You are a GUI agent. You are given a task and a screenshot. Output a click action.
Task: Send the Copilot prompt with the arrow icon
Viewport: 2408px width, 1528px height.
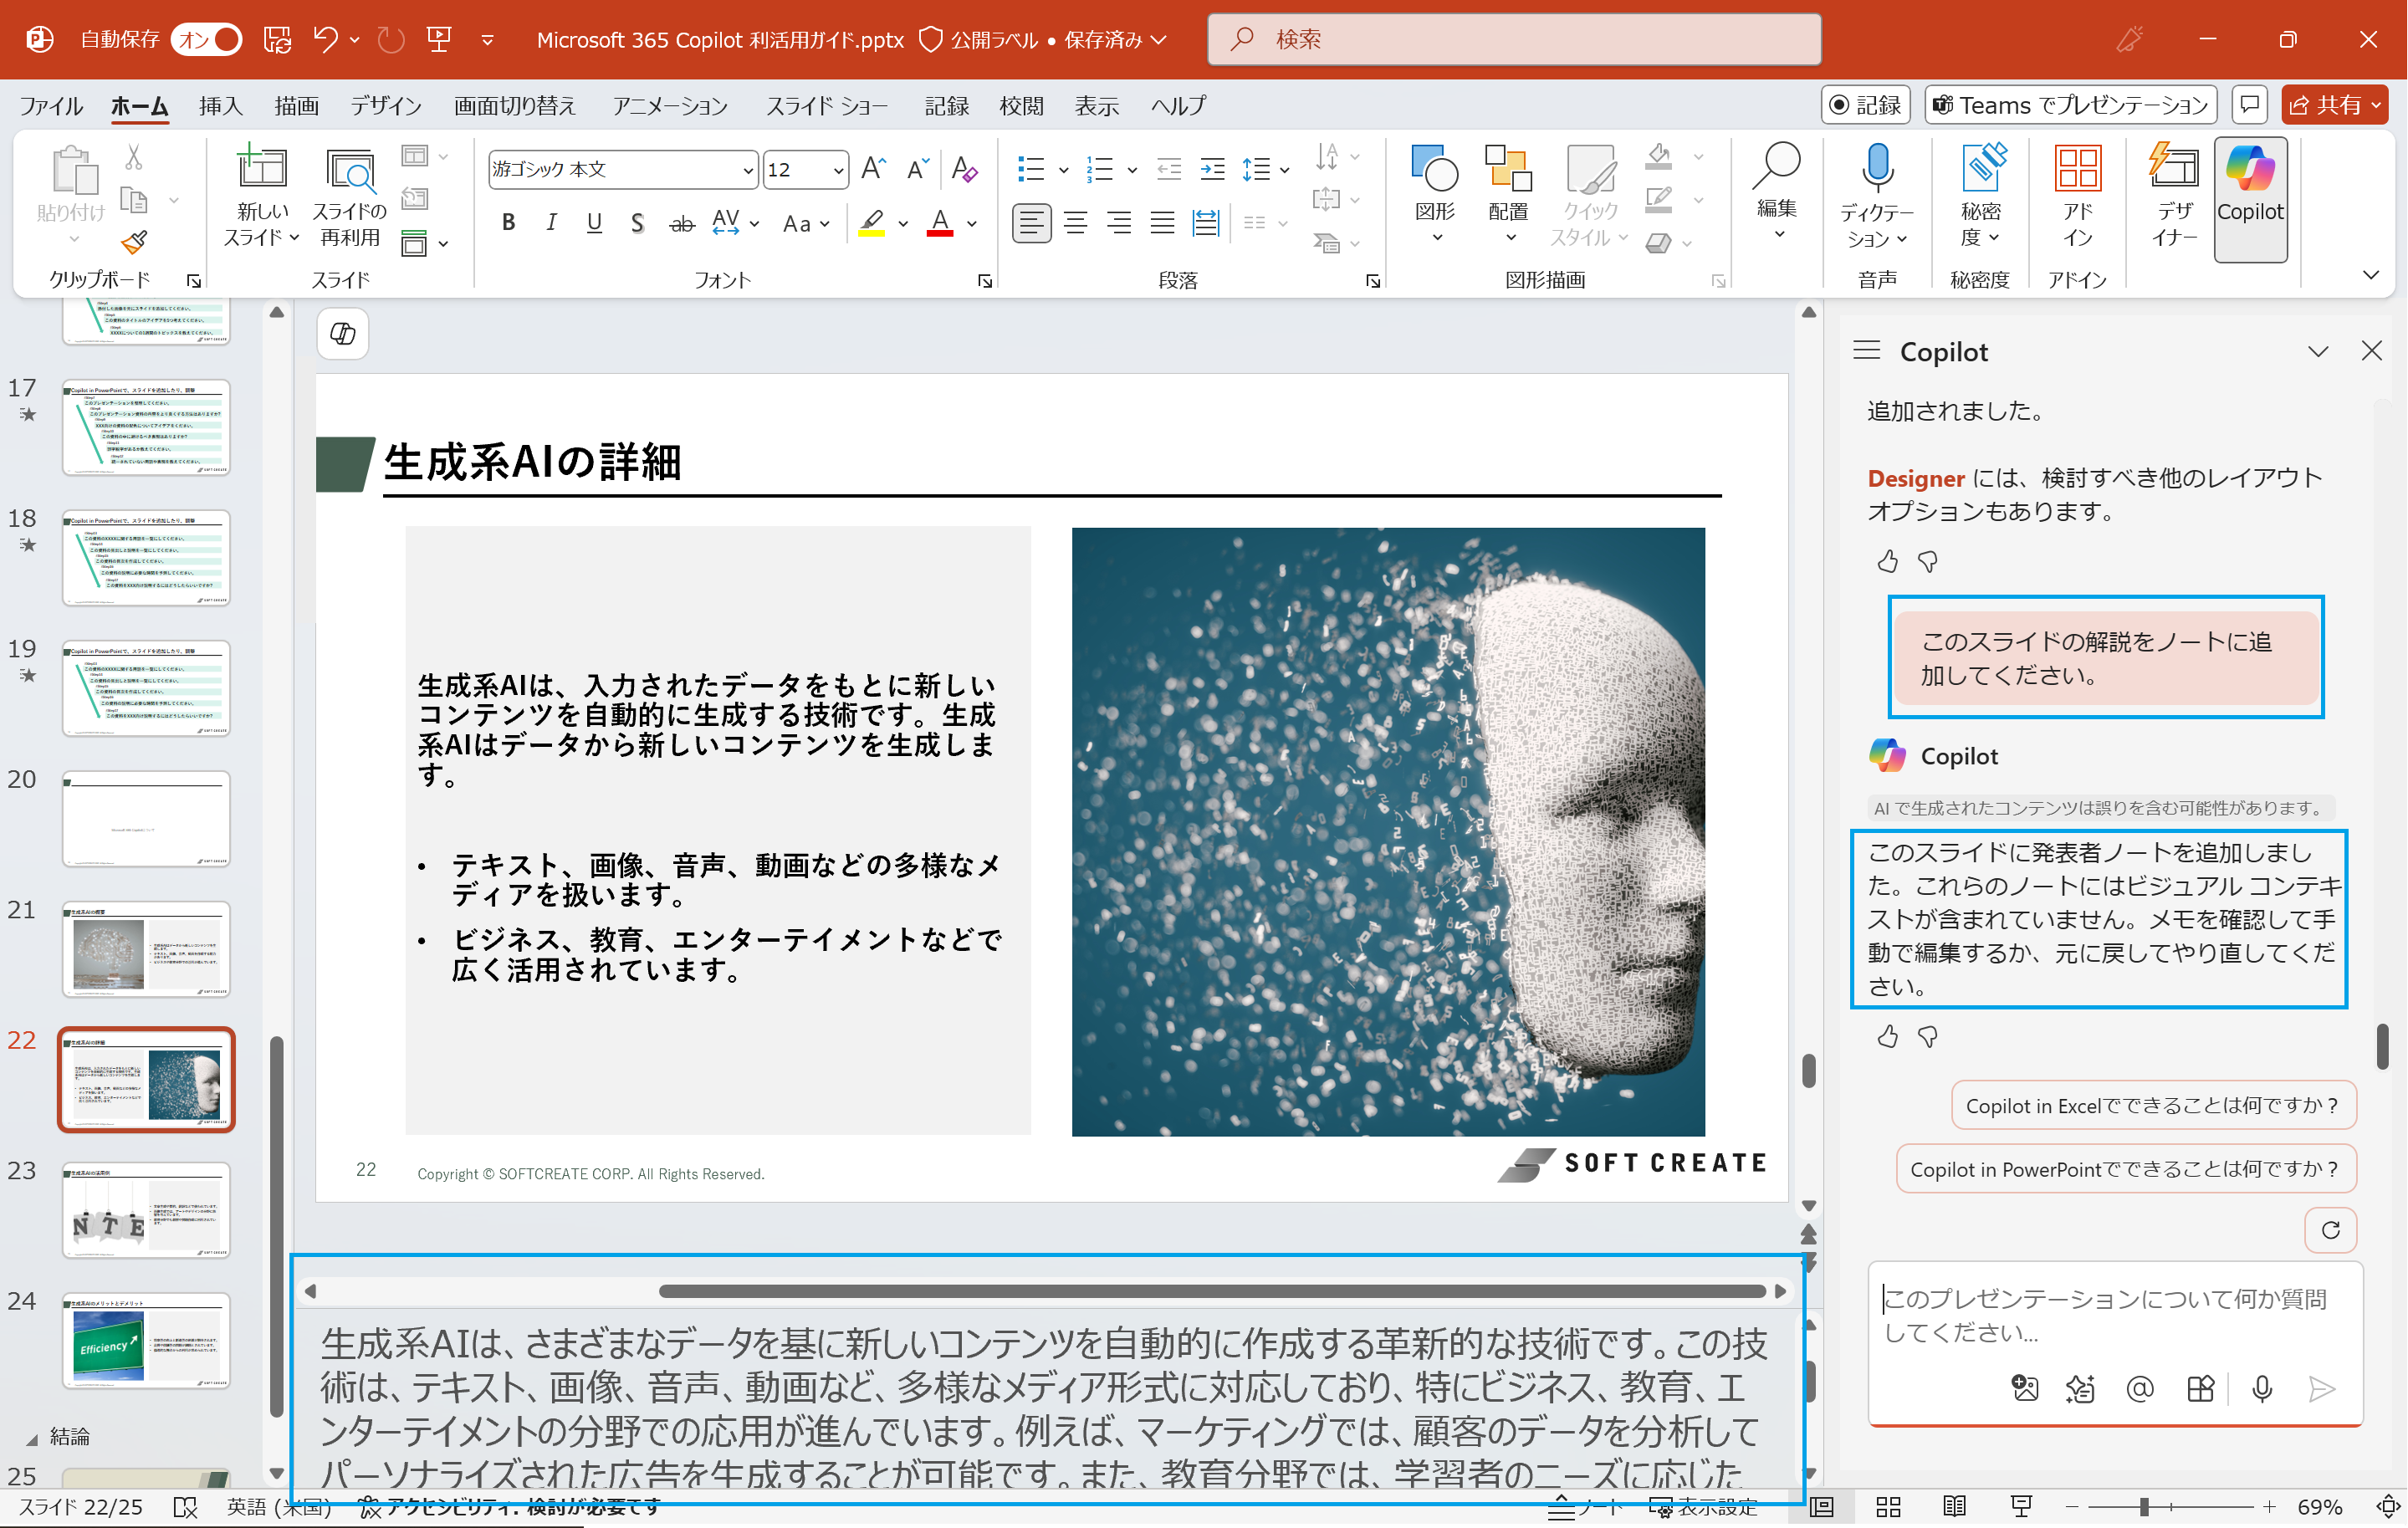coord(2321,1388)
